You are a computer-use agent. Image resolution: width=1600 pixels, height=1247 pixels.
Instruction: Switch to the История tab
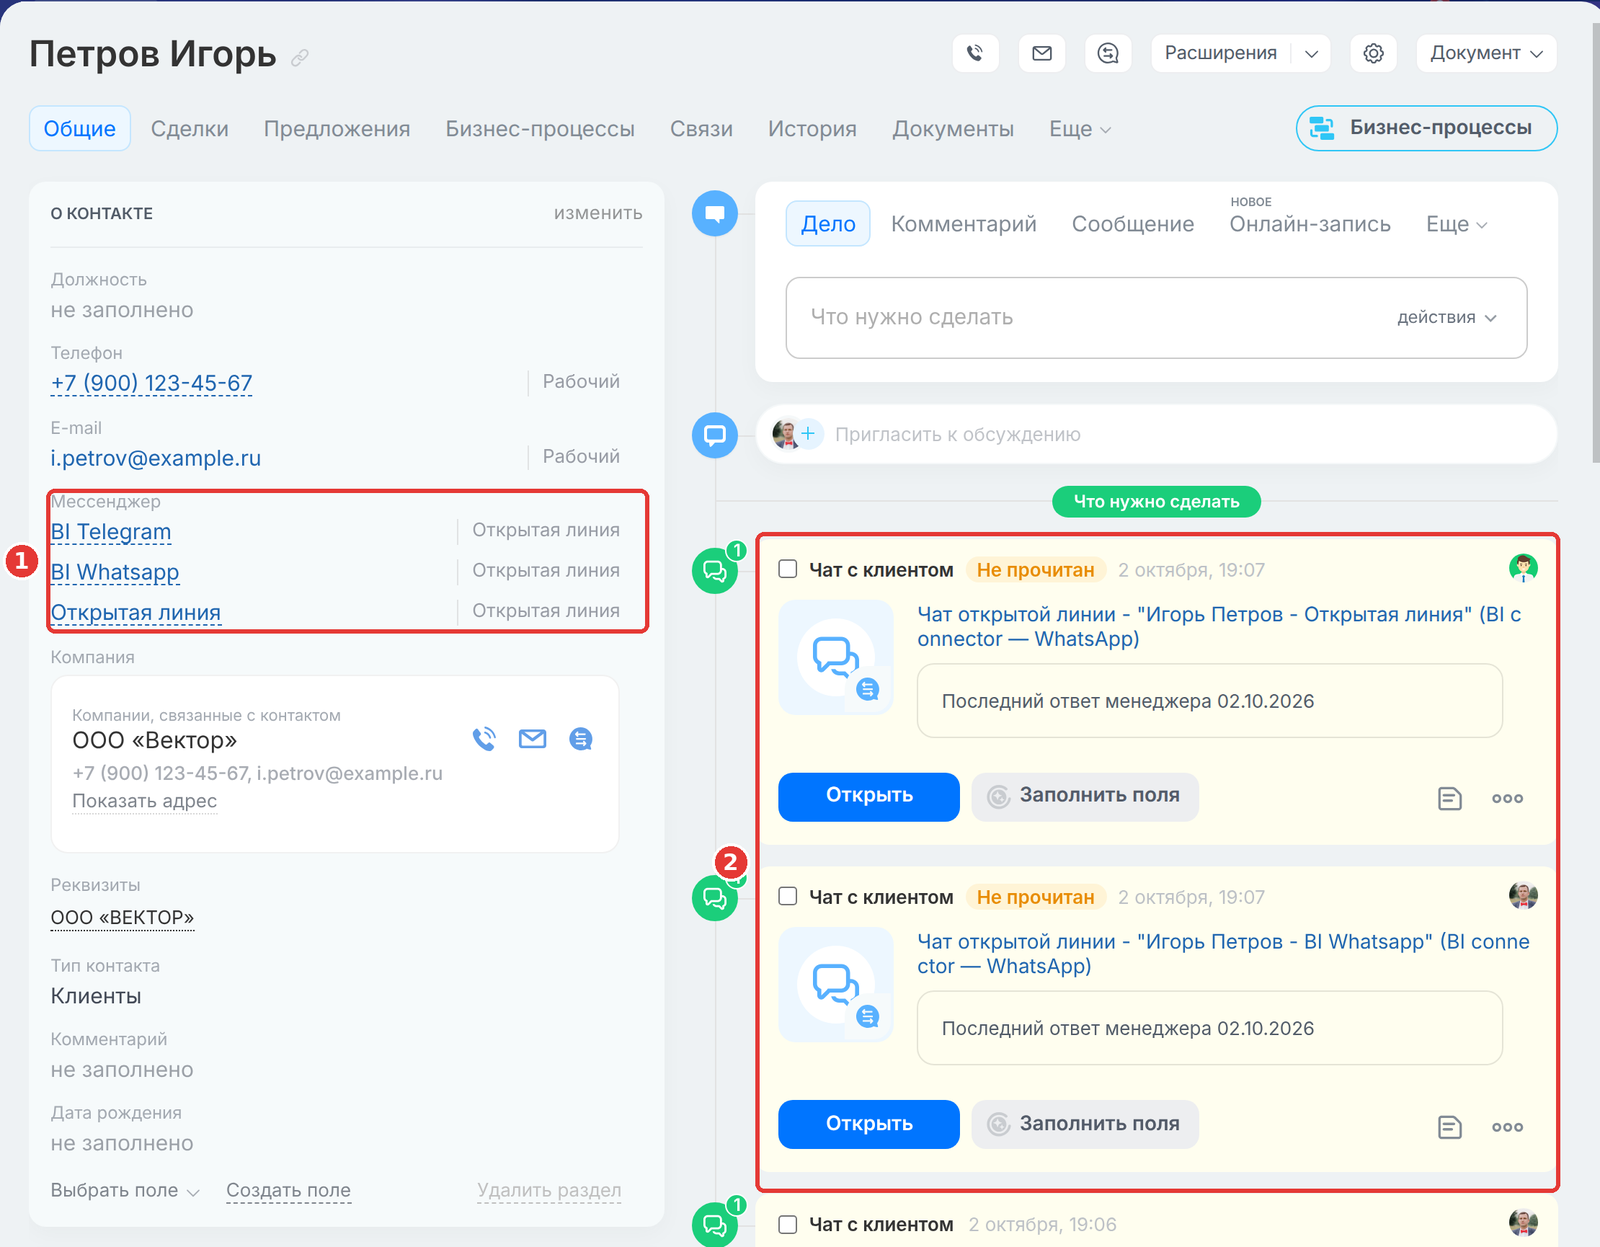click(x=812, y=129)
